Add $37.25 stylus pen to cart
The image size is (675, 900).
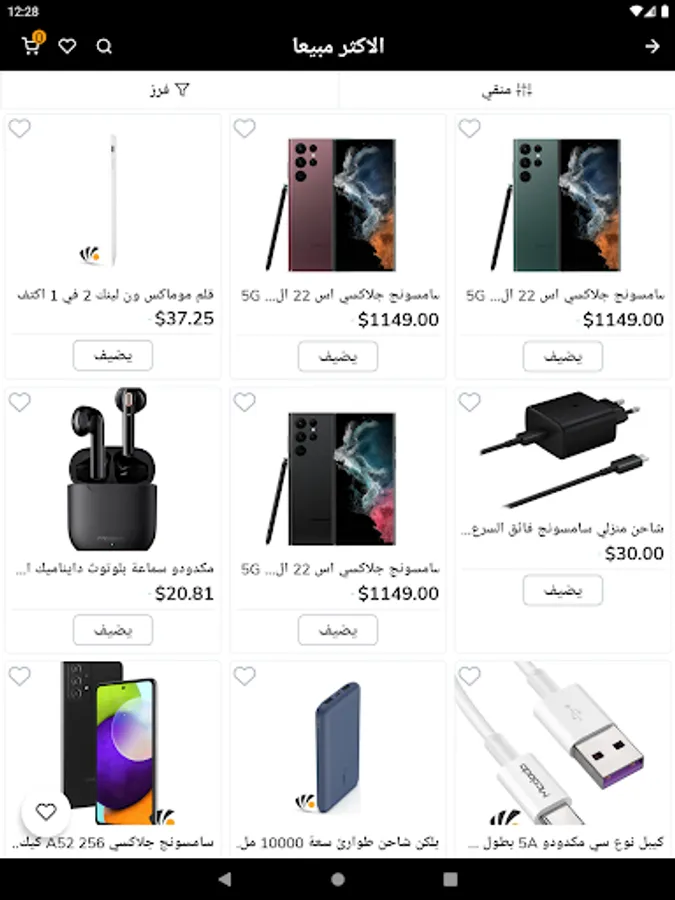point(113,355)
